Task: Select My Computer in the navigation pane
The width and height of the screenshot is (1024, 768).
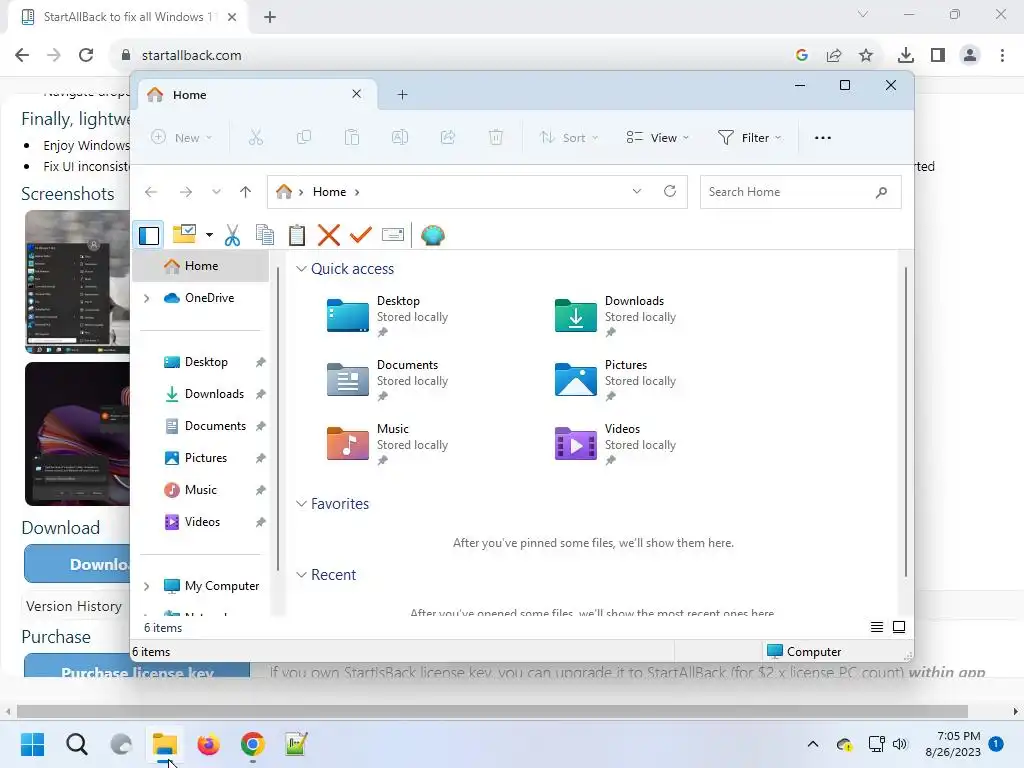Action: coord(221,586)
